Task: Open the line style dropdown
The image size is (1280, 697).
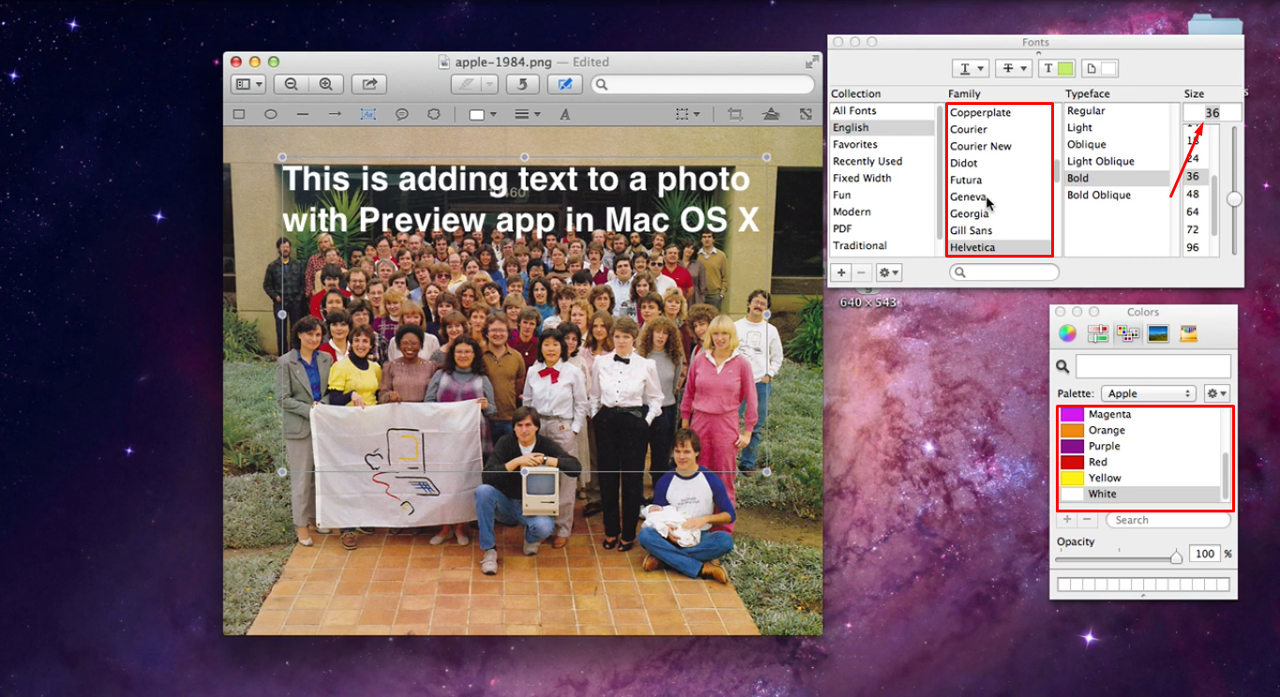Action: click(x=527, y=115)
